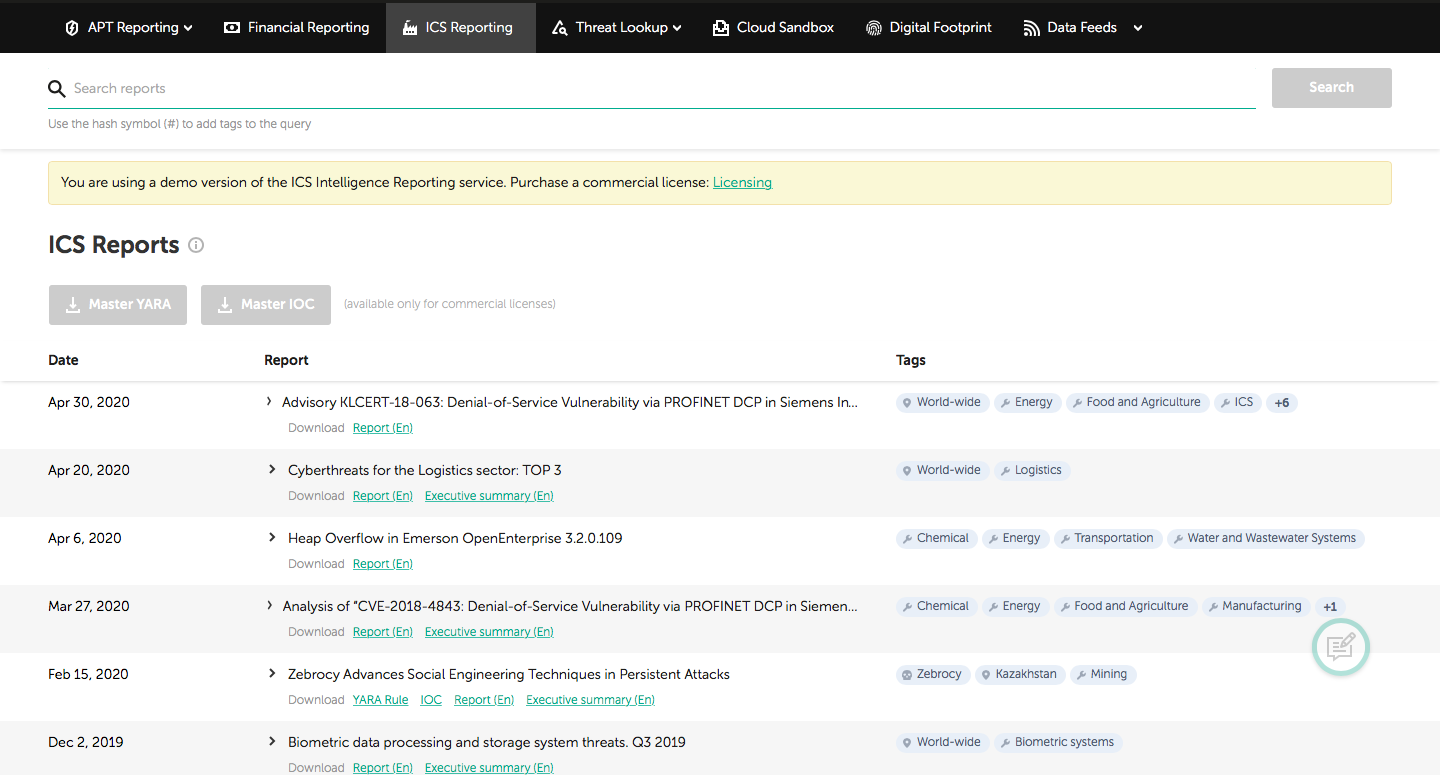Image resolution: width=1440 pixels, height=775 pixels.
Task: Download Executive summary for the Zebrocy report
Action: (x=590, y=700)
